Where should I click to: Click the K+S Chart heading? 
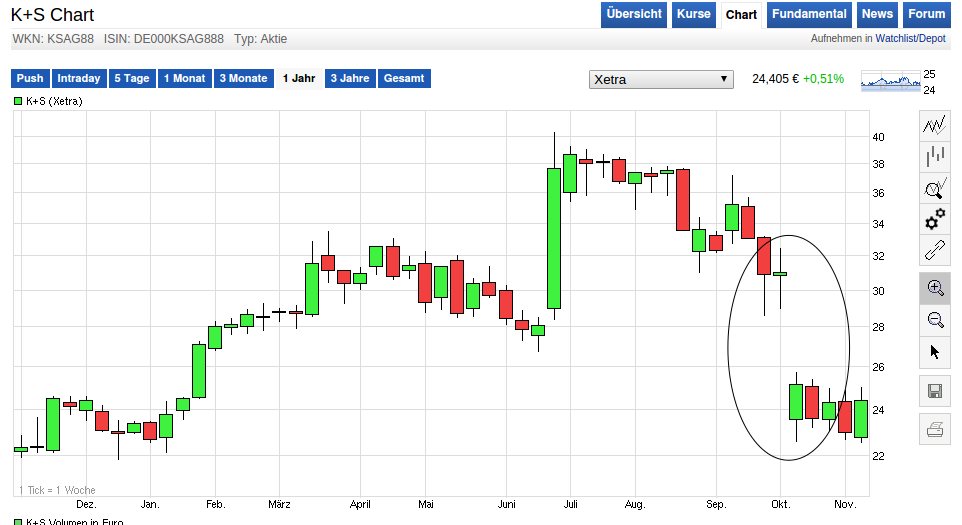[x=53, y=15]
